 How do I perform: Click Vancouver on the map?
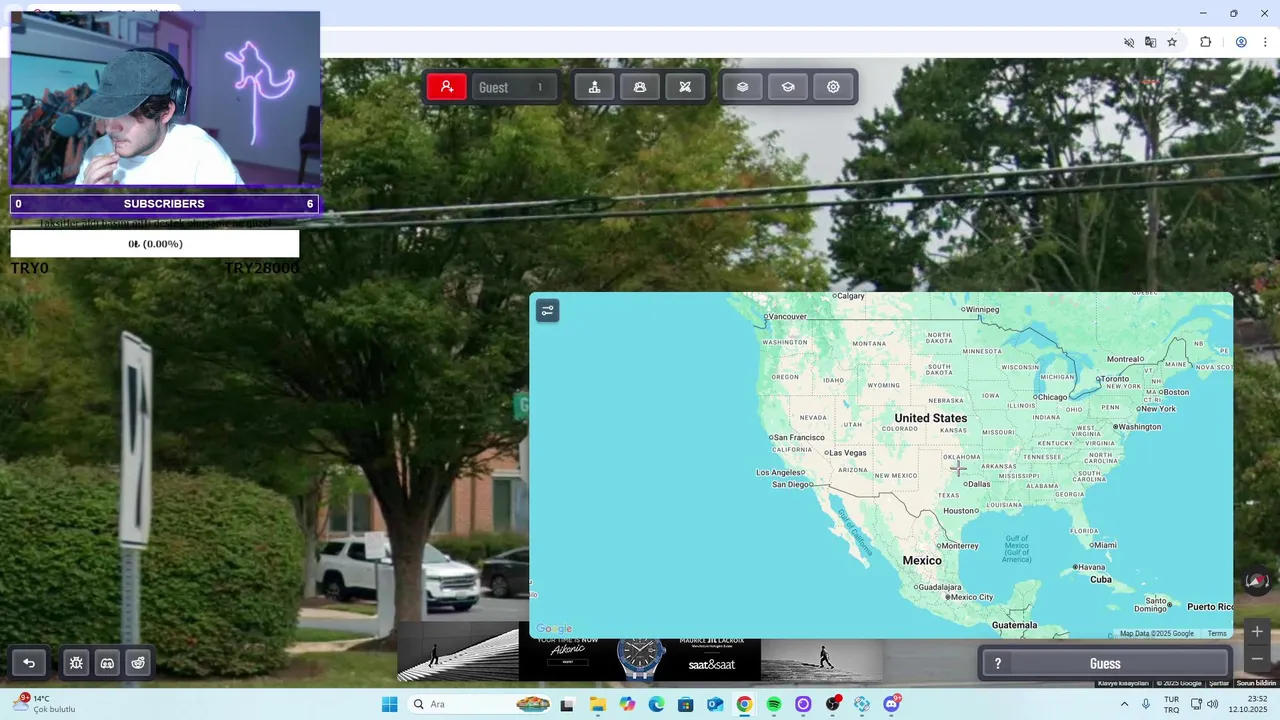click(x=785, y=317)
